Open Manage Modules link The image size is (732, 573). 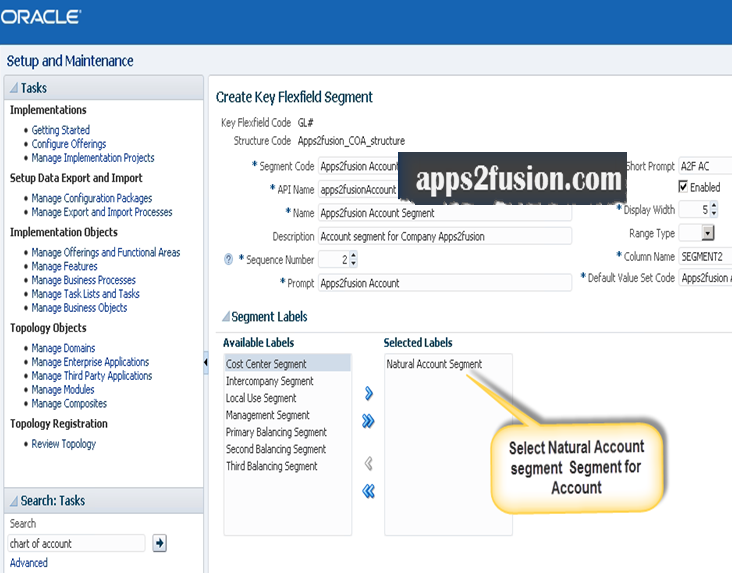pos(63,389)
